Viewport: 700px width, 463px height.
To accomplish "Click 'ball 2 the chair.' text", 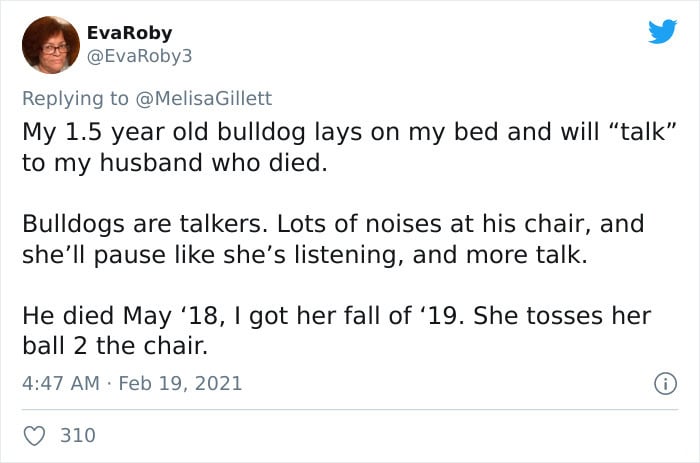I will click(115, 346).
